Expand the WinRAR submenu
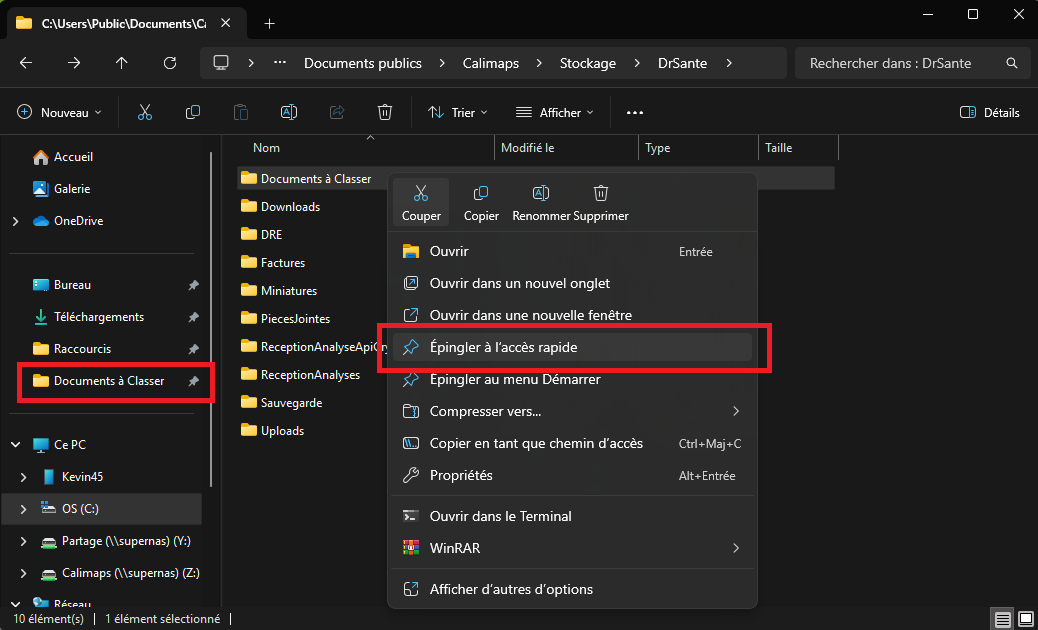Image resolution: width=1038 pixels, height=630 pixels. point(736,548)
